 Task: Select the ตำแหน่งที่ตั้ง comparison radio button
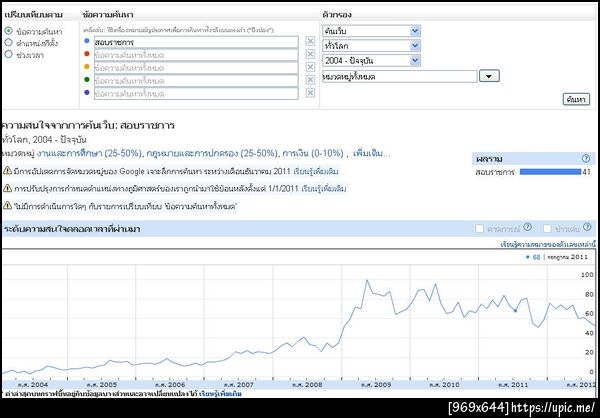(10, 44)
